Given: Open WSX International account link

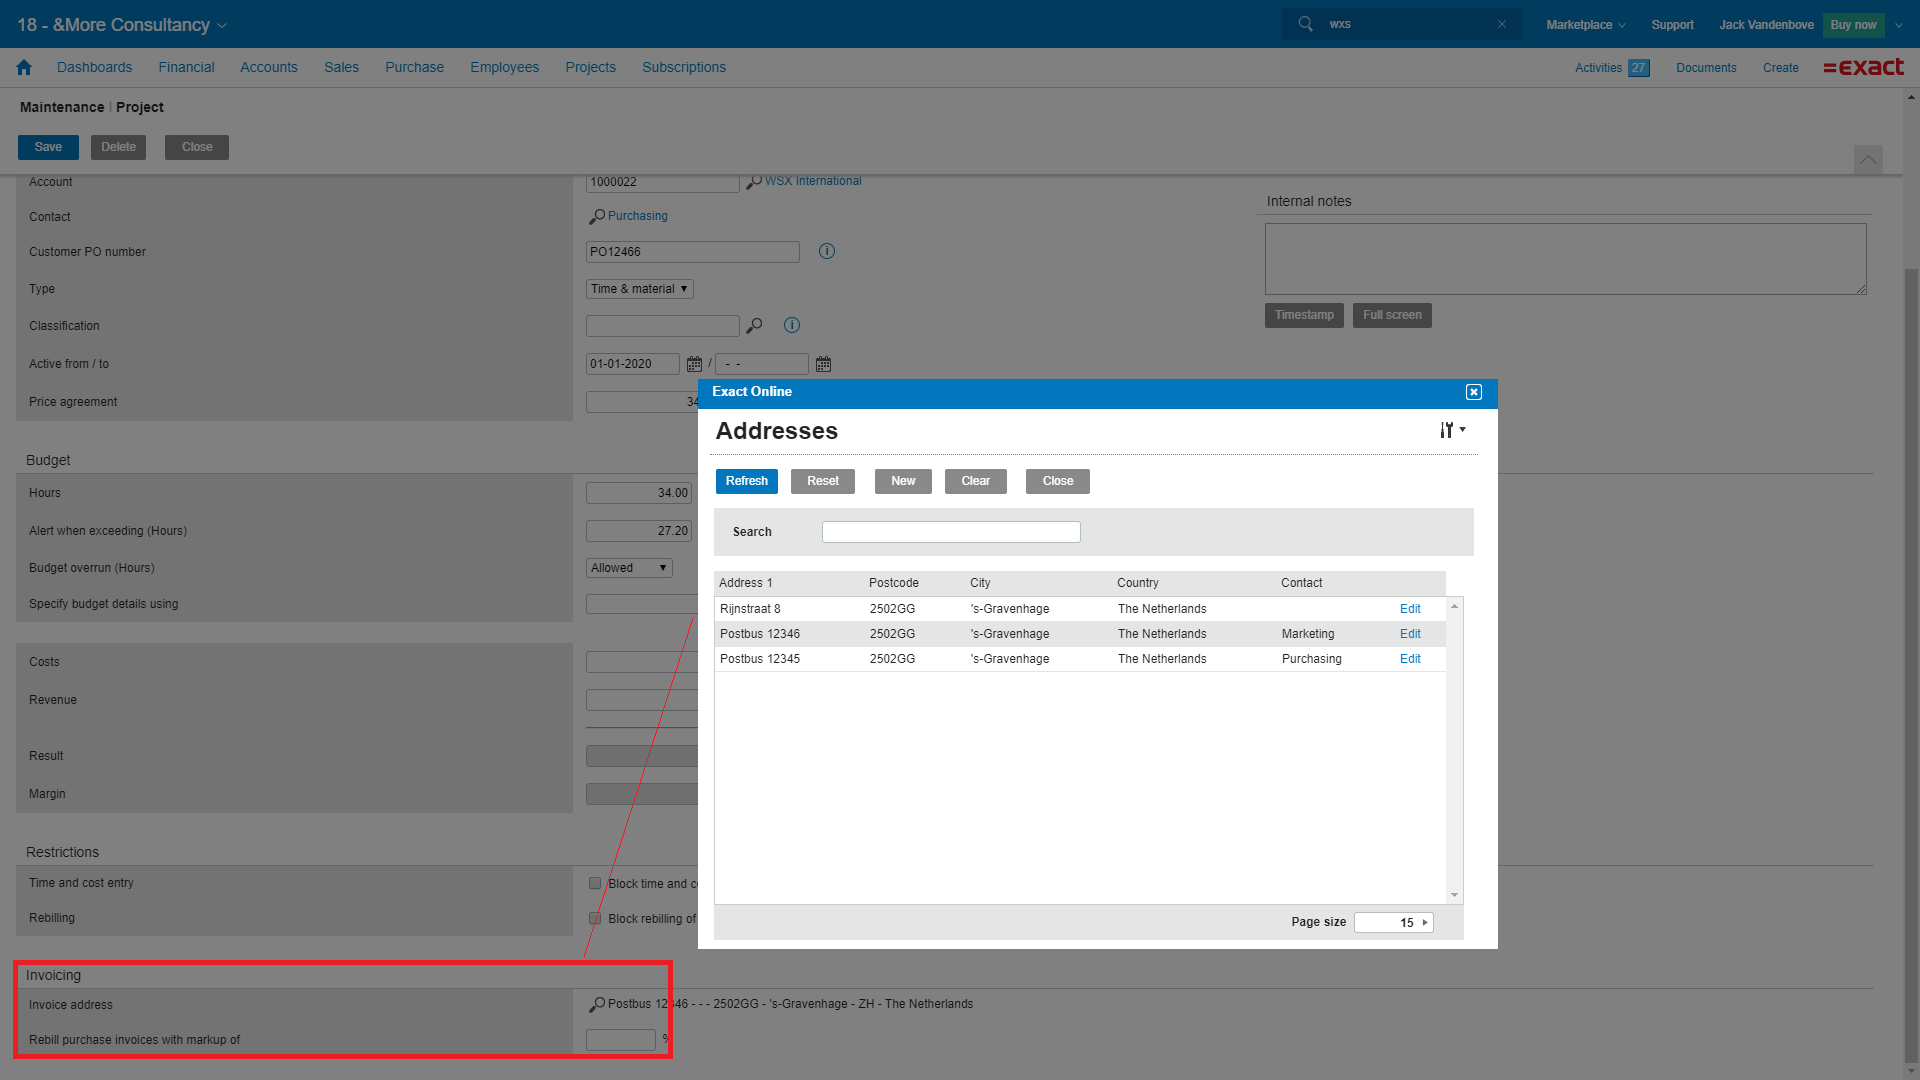Looking at the screenshot, I should click(813, 181).
